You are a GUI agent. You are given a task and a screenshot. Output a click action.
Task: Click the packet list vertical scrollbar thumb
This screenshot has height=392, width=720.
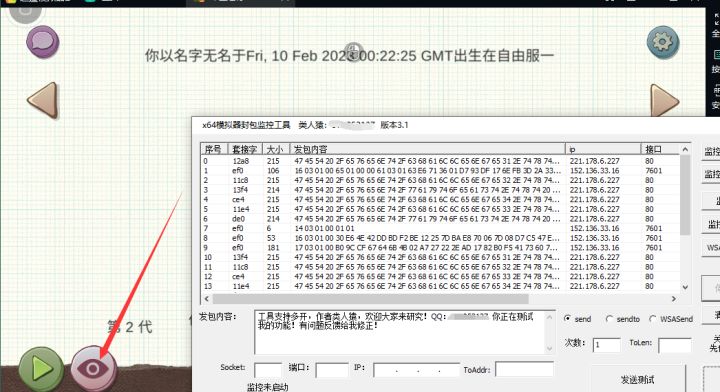pyautogui.click(x=685, y=195)
